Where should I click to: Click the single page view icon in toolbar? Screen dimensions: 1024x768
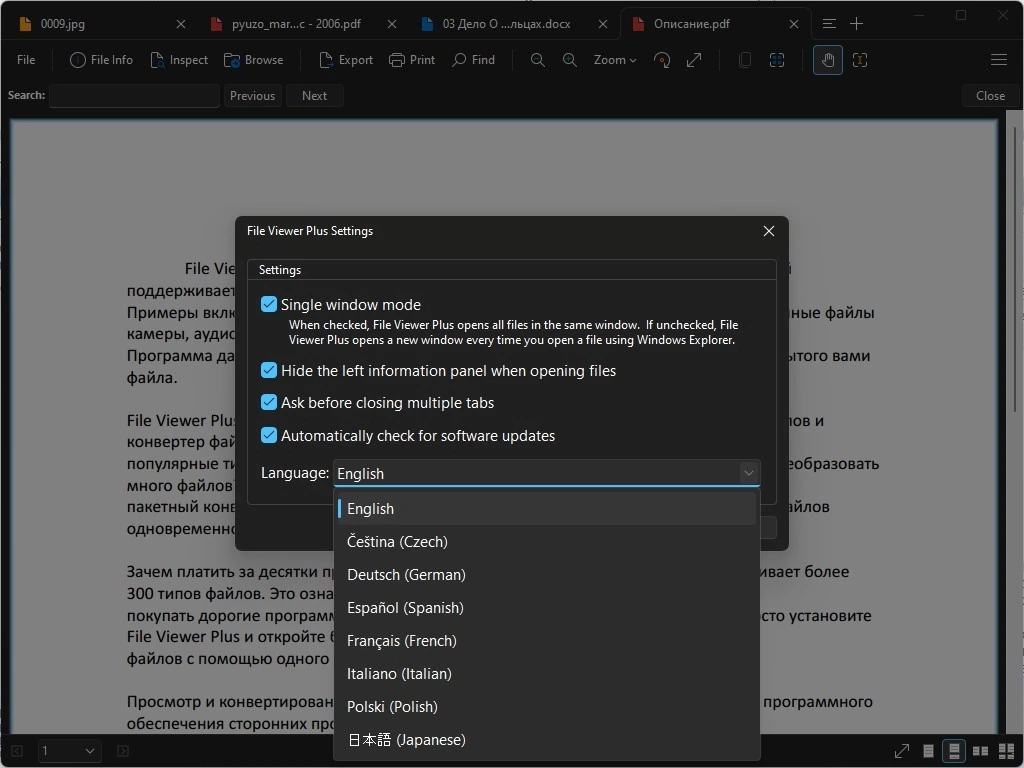pyautogui.click(x=744, y=60)
